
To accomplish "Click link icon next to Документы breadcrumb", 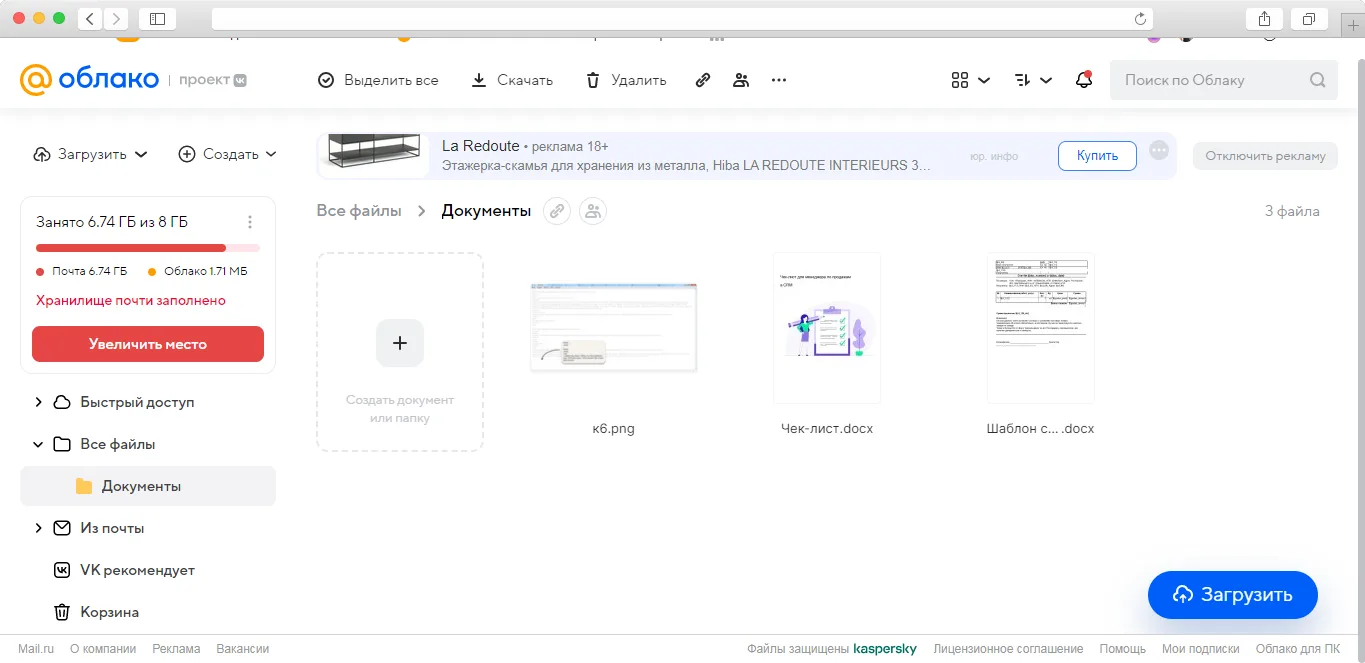I will (x=557, y=211).
